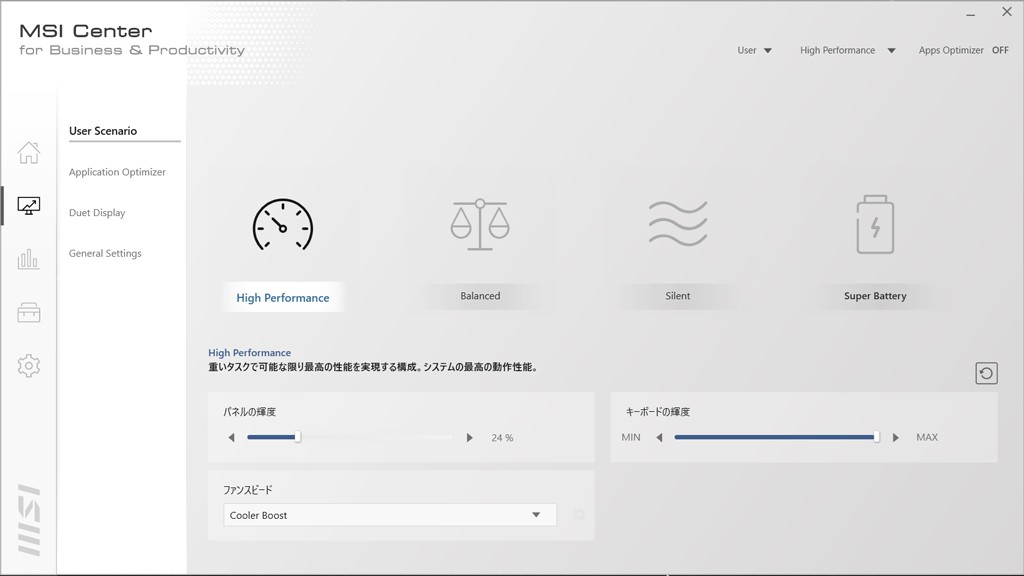Open the bar chart Monitoring sidebar icon
1024x576 pixels.
coord(28,259)
